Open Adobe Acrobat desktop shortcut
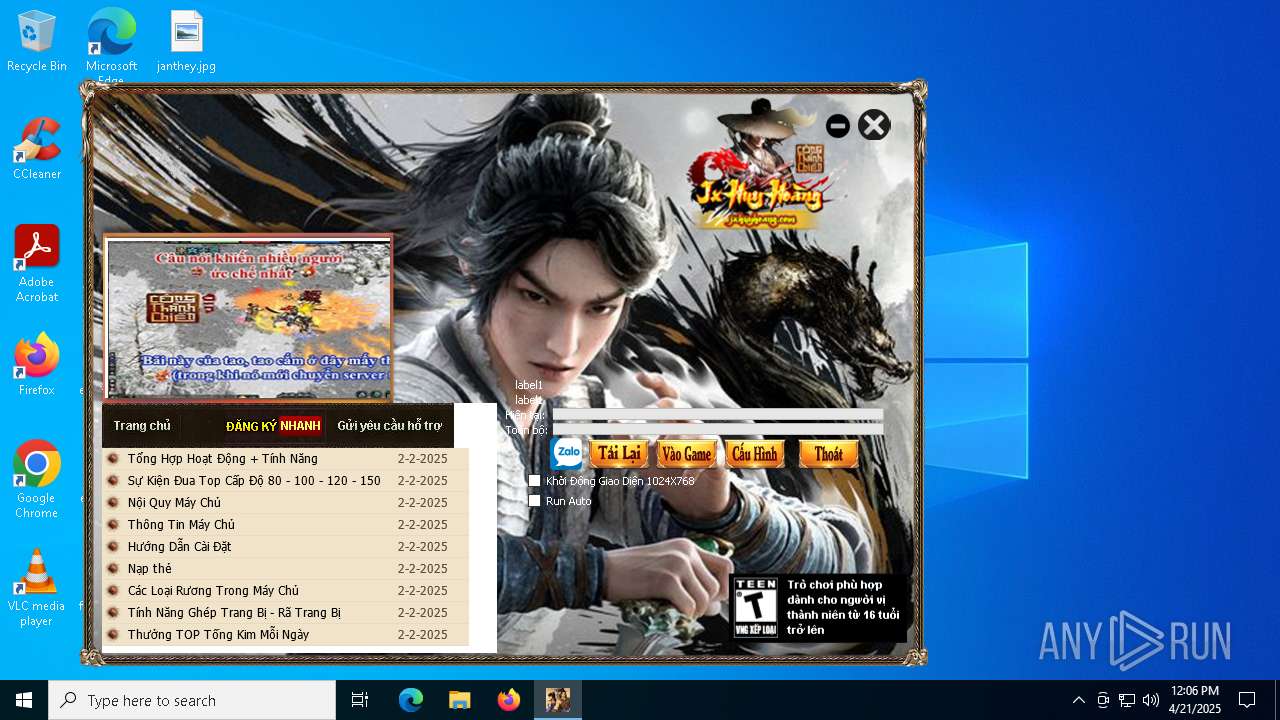Viewport: 1280px width, 720px height. coord(37,264)
